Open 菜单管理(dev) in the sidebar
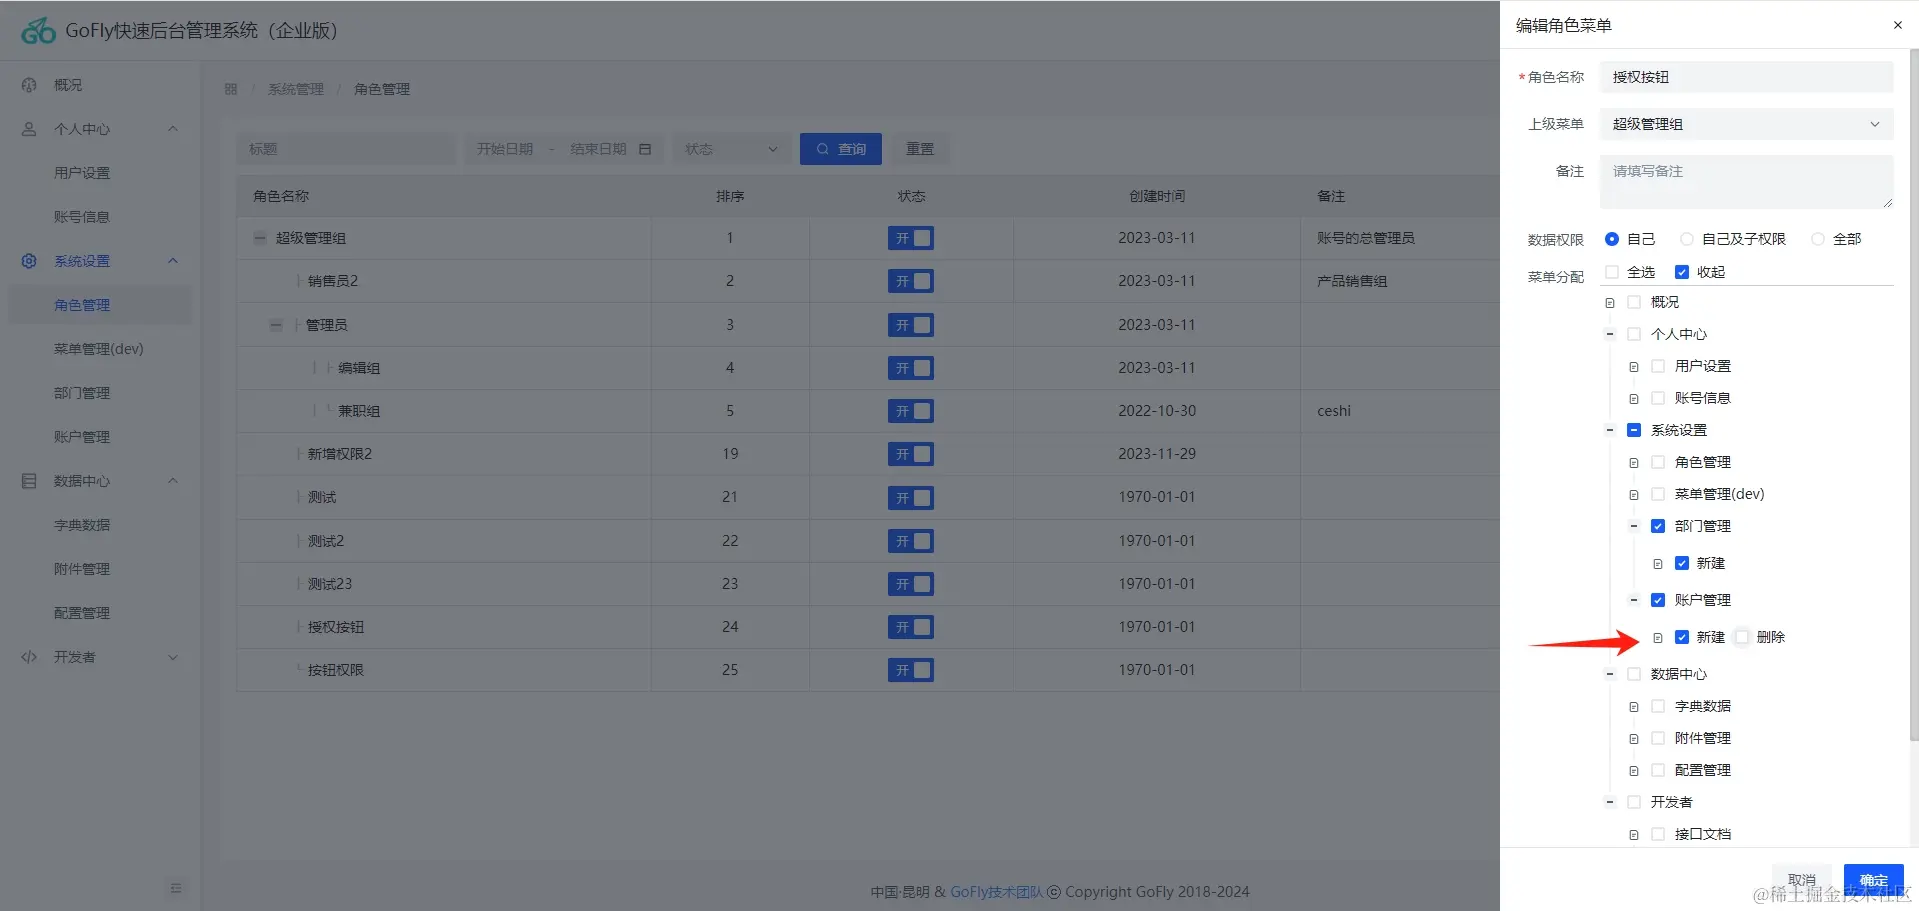 (x=100, y=349)
